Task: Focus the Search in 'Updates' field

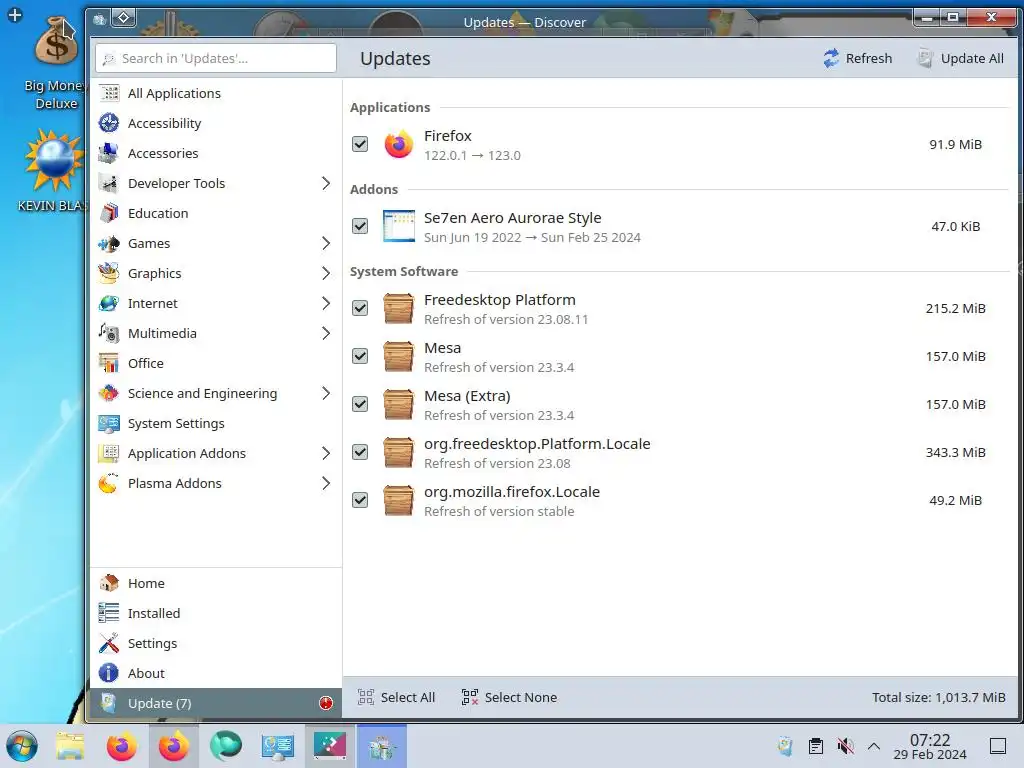Action: (216, 58)
